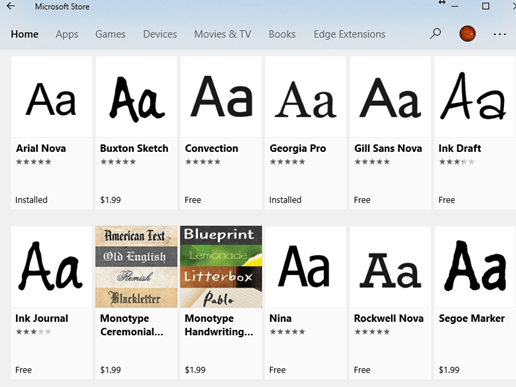This screenshot has width=516, height=387.
Task: Click the Gill Sans Nova title
Action: point(388,148)
